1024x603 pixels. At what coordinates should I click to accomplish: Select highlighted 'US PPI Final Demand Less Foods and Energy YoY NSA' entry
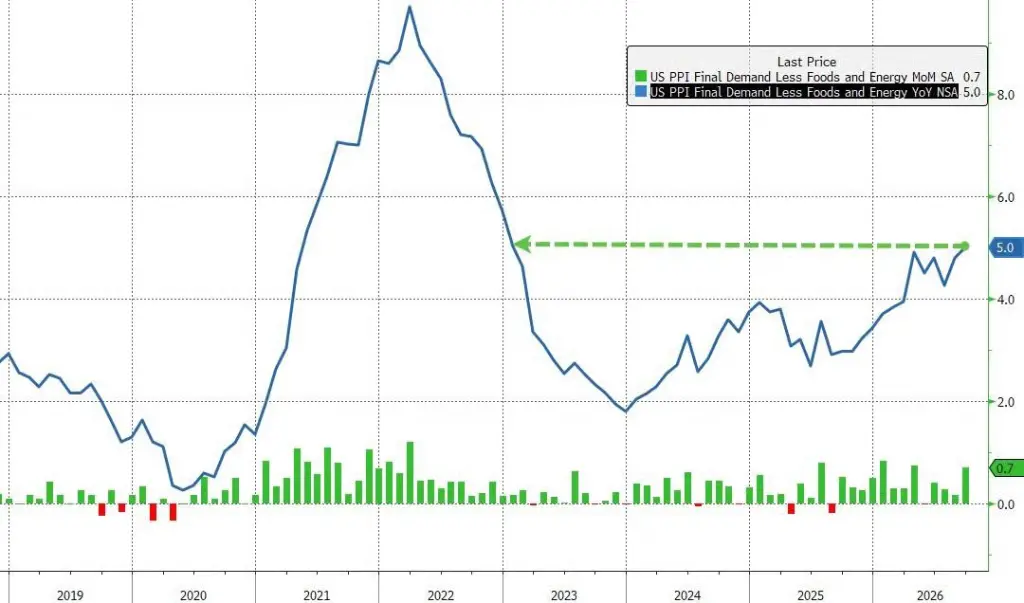[x=804, y=92]
